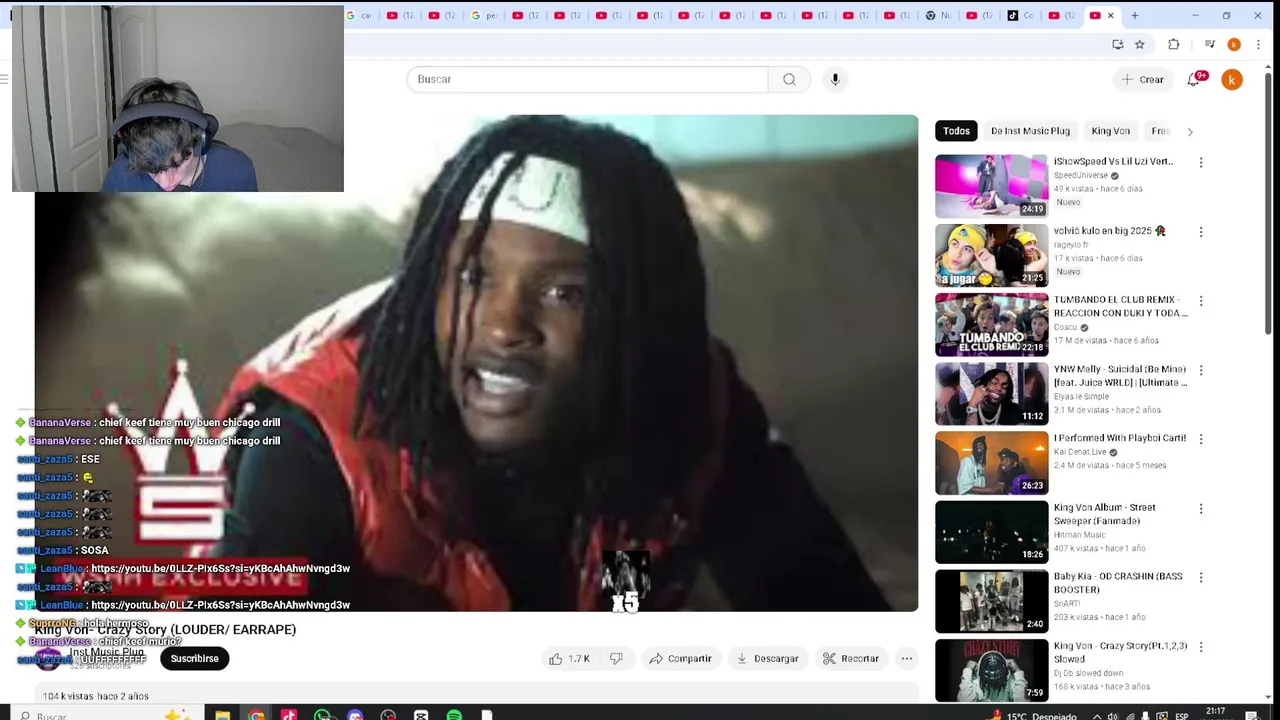
Task: Start voice search with microphone icon
Action: 835,79
